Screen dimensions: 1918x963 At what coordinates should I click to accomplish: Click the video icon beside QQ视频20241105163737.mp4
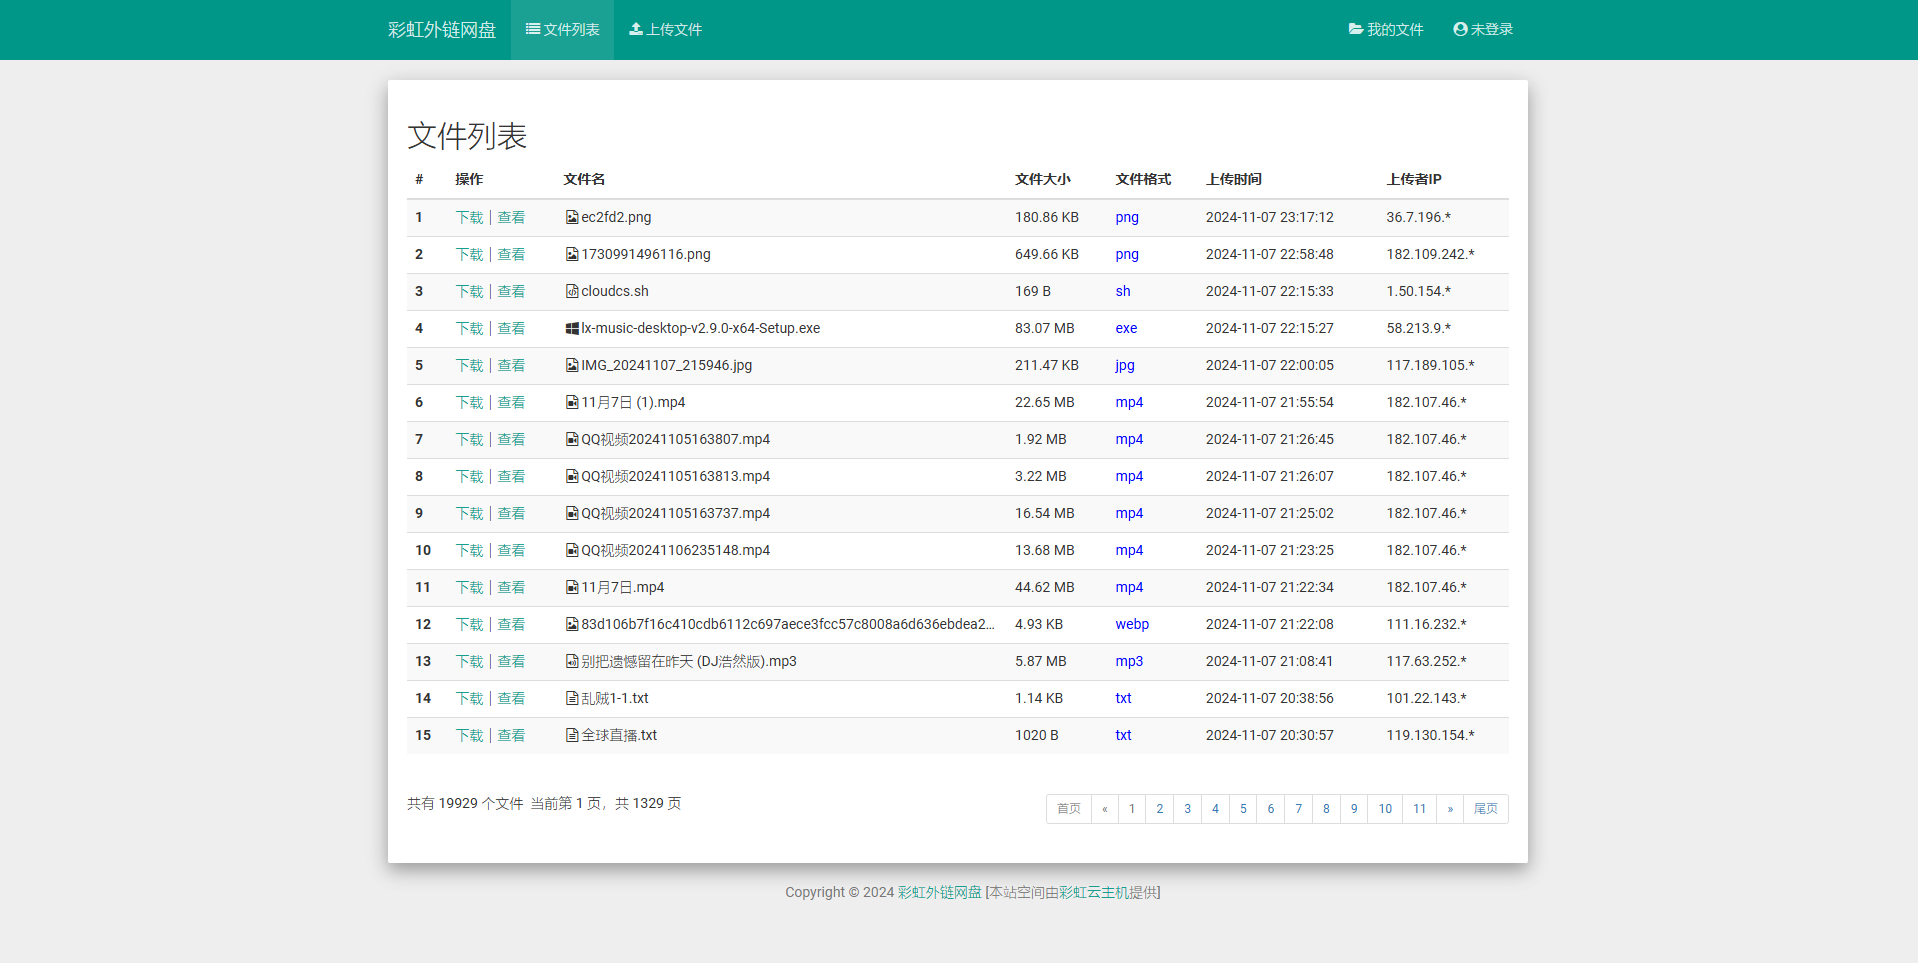tap(572, 513)
